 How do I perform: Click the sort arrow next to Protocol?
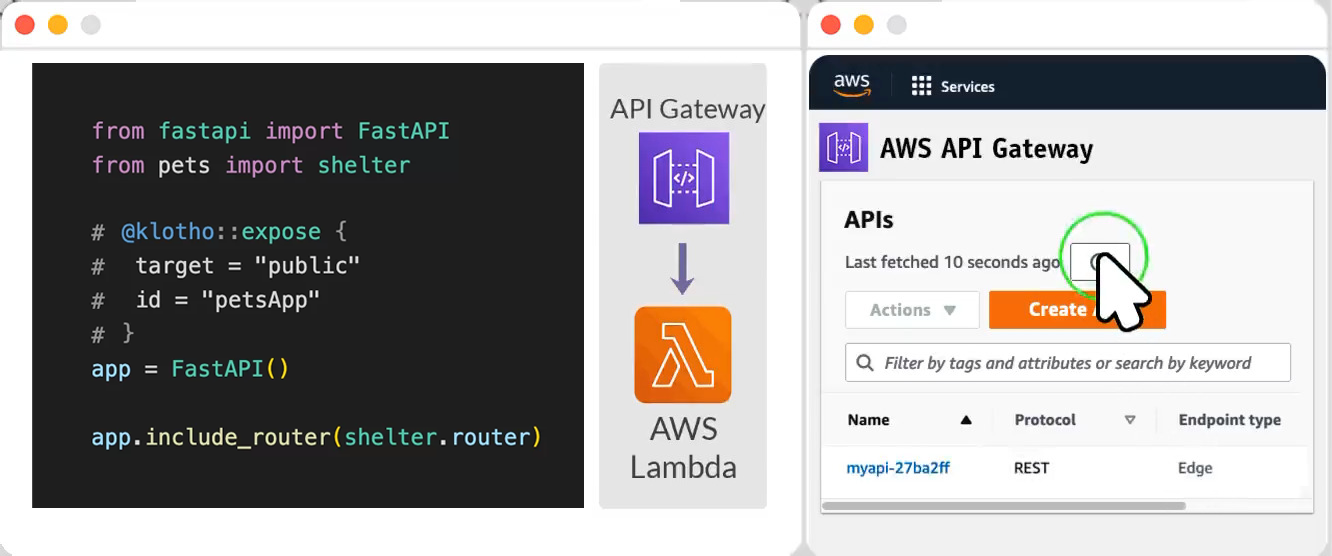[1130, 420]
